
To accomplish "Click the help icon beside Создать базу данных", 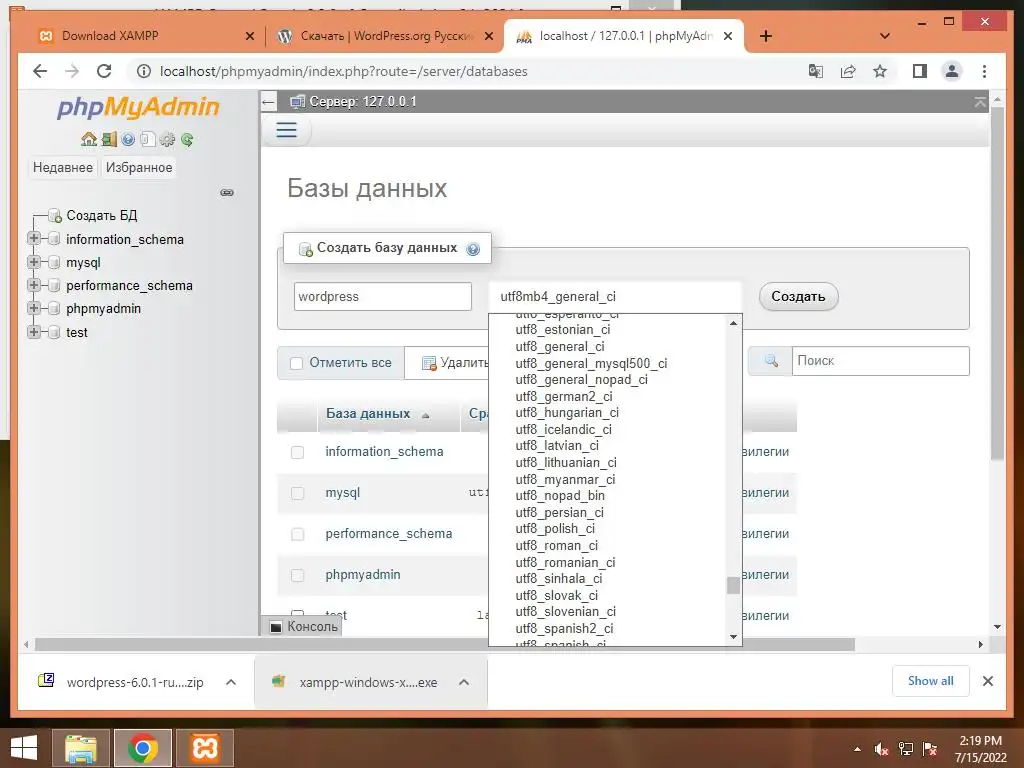I will click(473, 249).
